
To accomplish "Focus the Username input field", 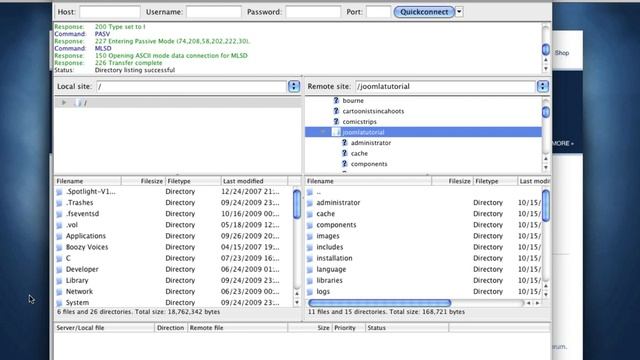I will pyautogui.click(x=214, y=12).
